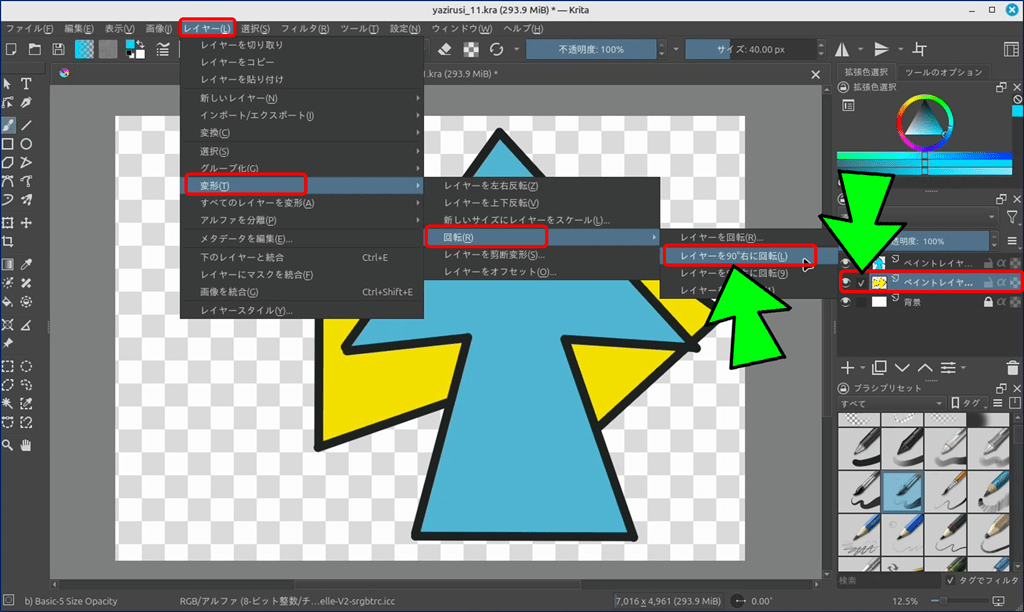Select the Text tool in toolbox

[x=27, y=83]
